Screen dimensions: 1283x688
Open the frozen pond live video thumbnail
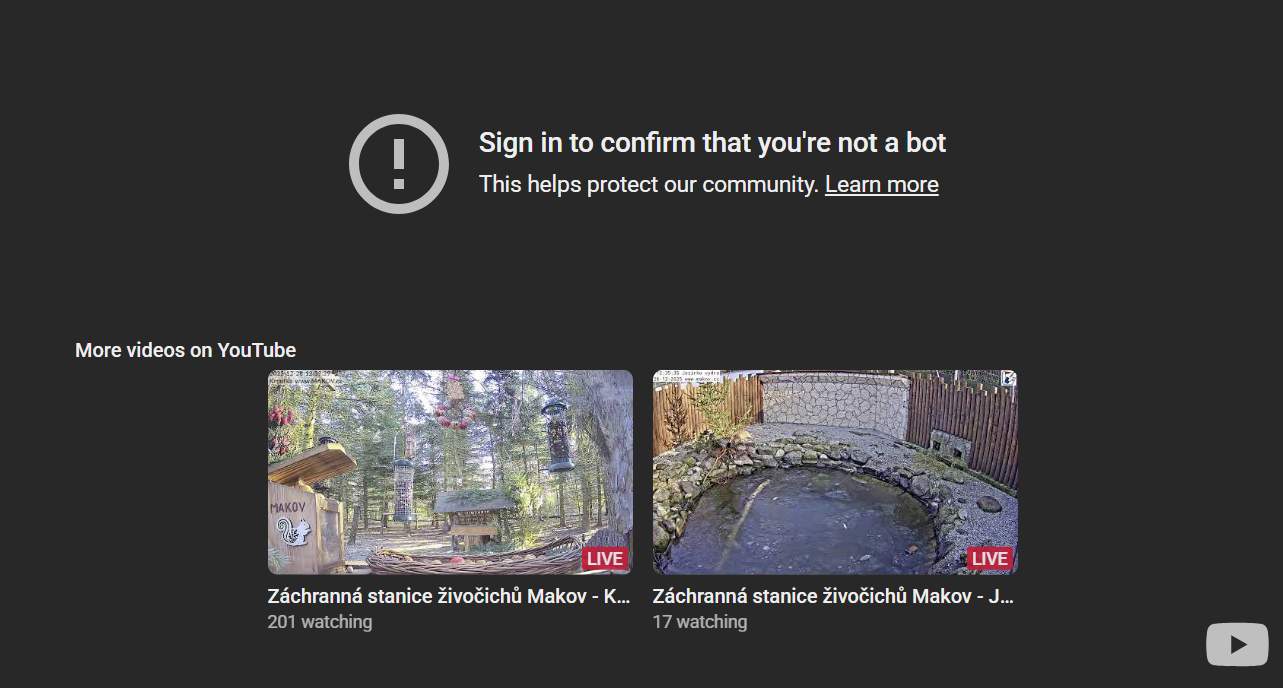pyautogui.click(x=835, y=472)
